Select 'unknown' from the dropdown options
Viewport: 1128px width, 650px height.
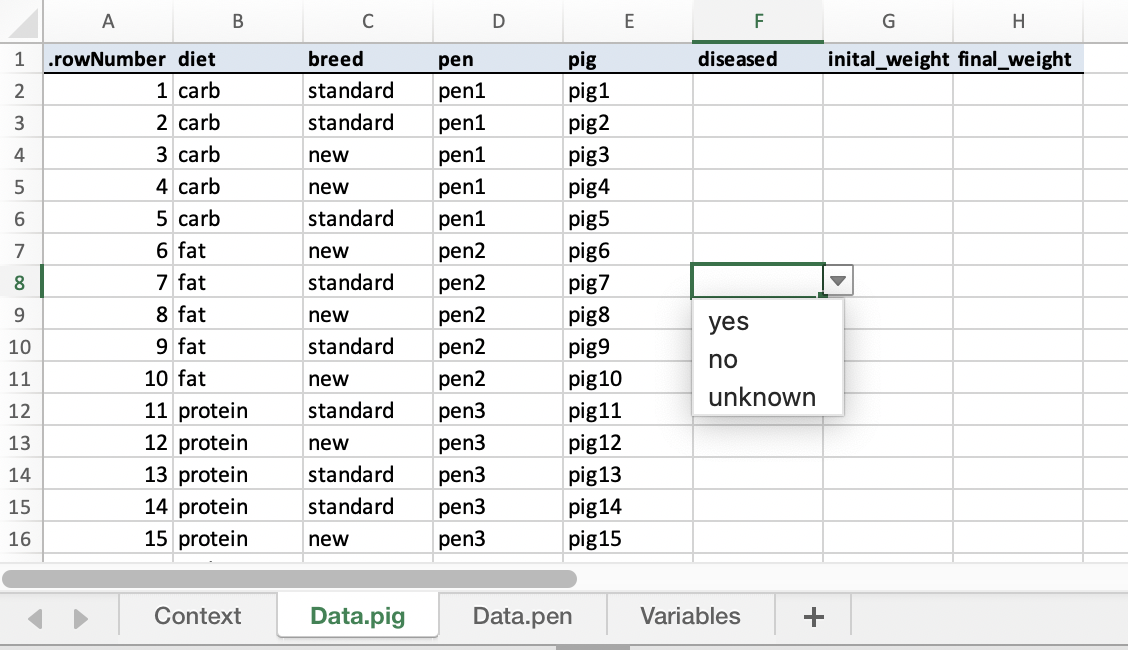click(762, 397)
